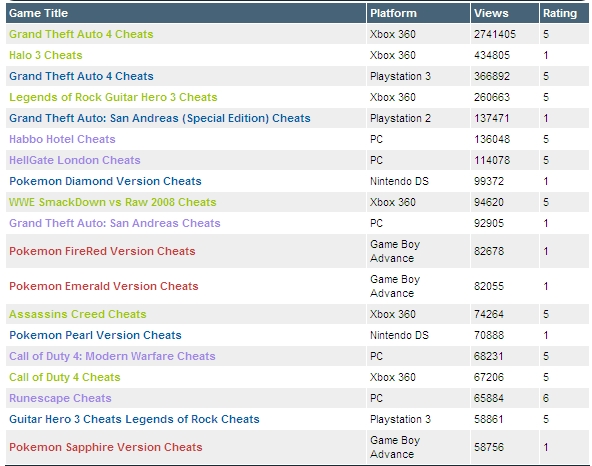The image size is (592, 466).
Task: Select the views value 260663
Action: [x=492, y=97]
